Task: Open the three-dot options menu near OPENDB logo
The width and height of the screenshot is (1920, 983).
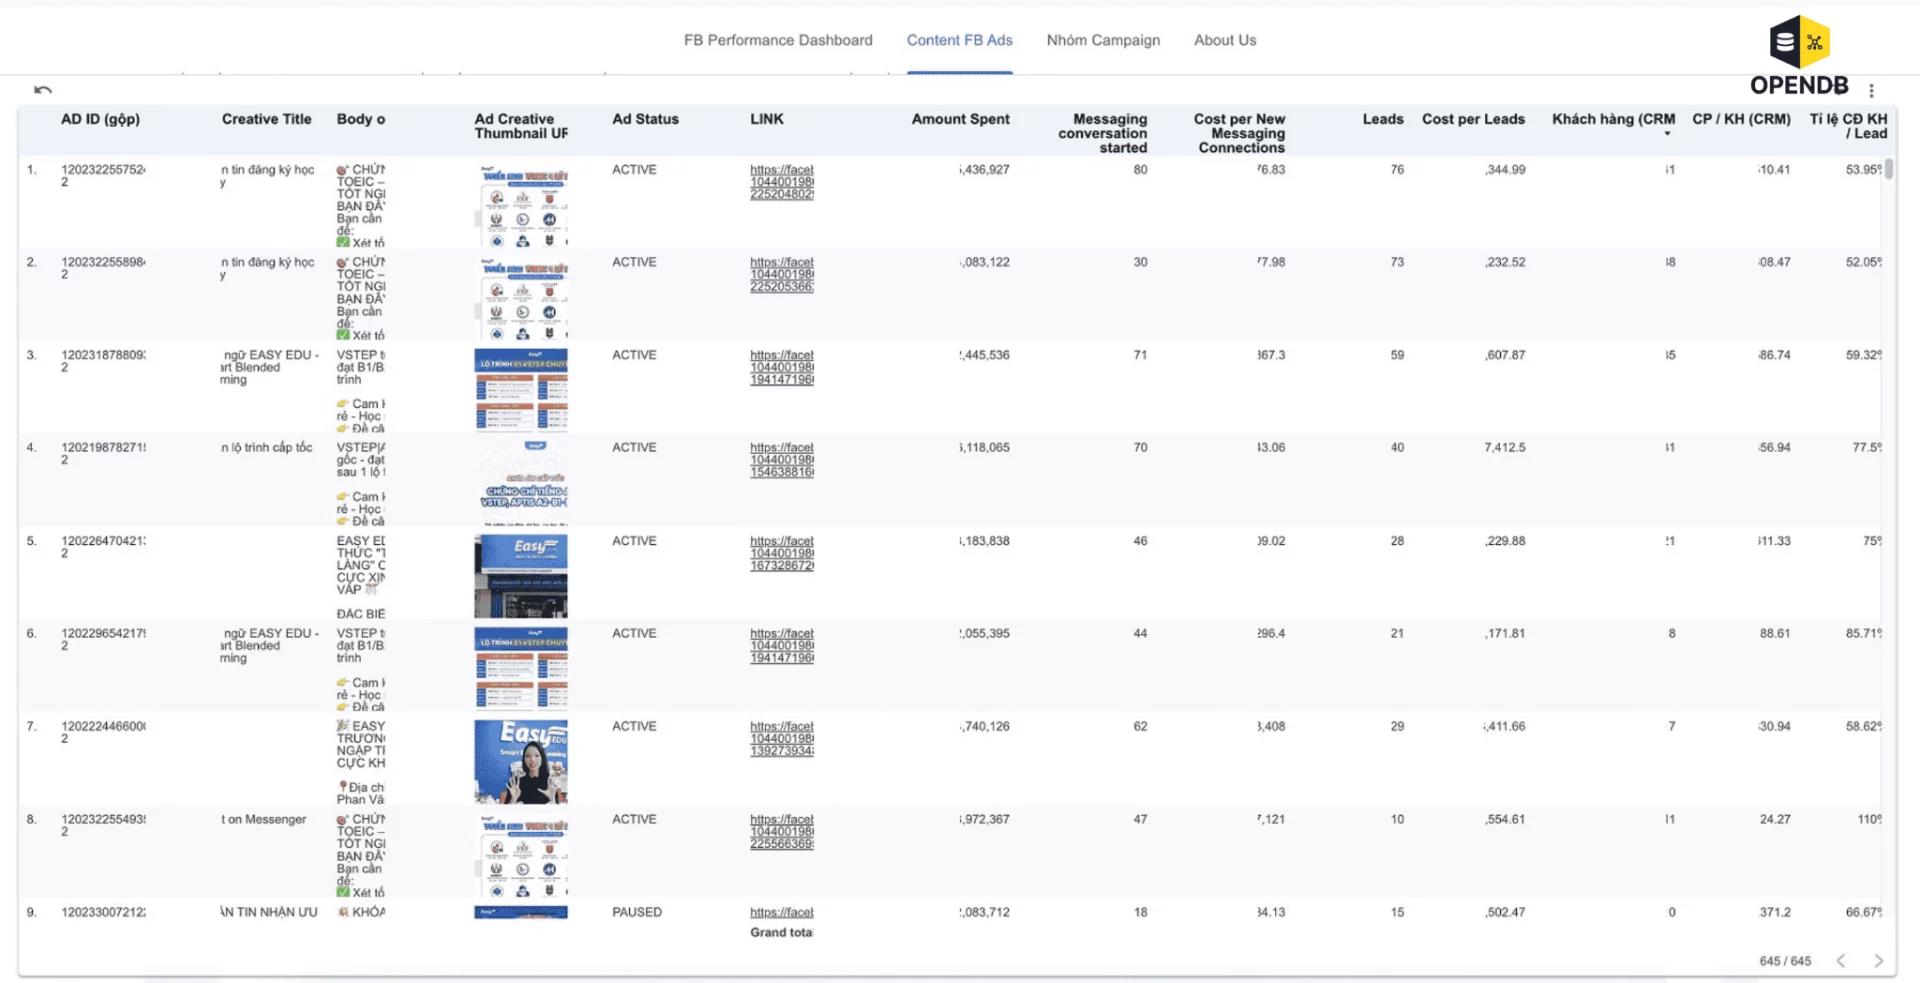Action: [1872, 89]
